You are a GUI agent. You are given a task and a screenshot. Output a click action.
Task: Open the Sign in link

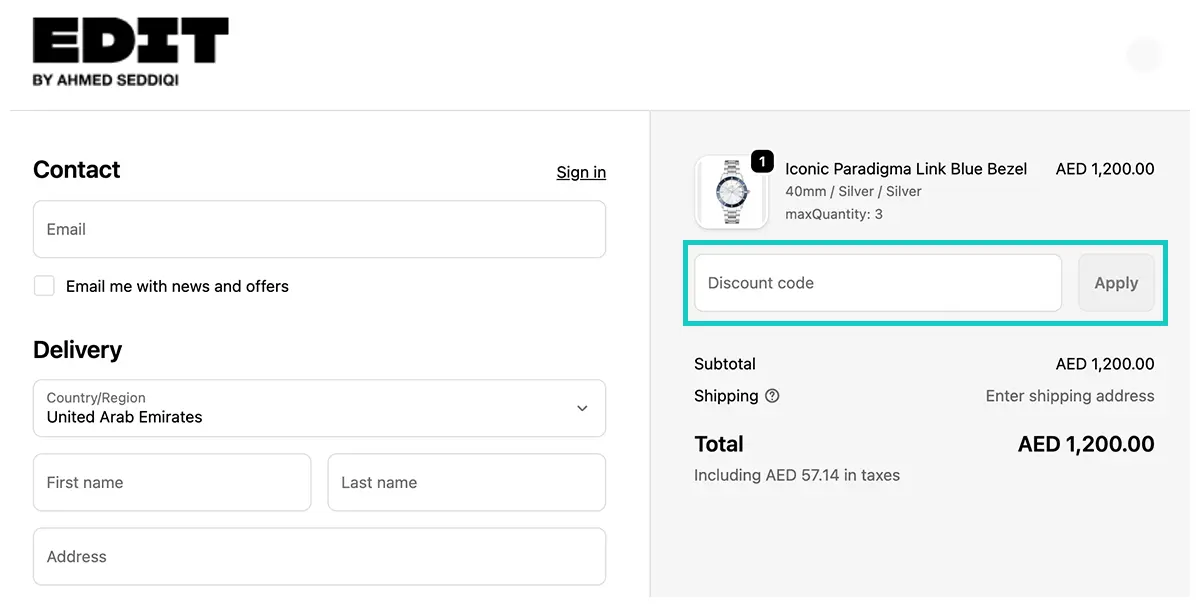point(581,172)
